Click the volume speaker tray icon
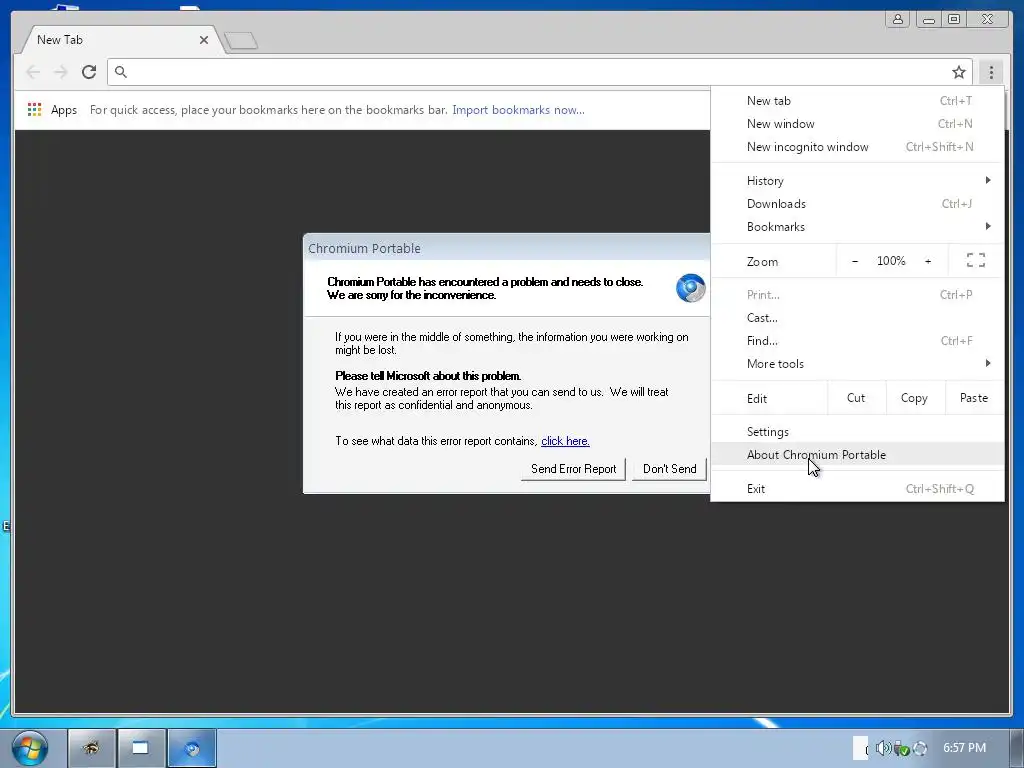The width and height of the screenshot is (1024, 768). coord(883,748)
